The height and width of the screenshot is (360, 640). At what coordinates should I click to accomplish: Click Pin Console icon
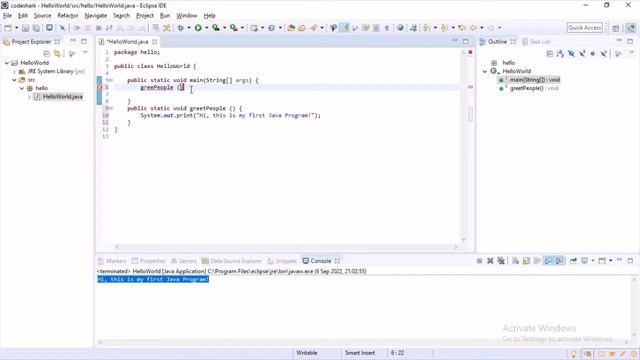click(x=573, y=261)
